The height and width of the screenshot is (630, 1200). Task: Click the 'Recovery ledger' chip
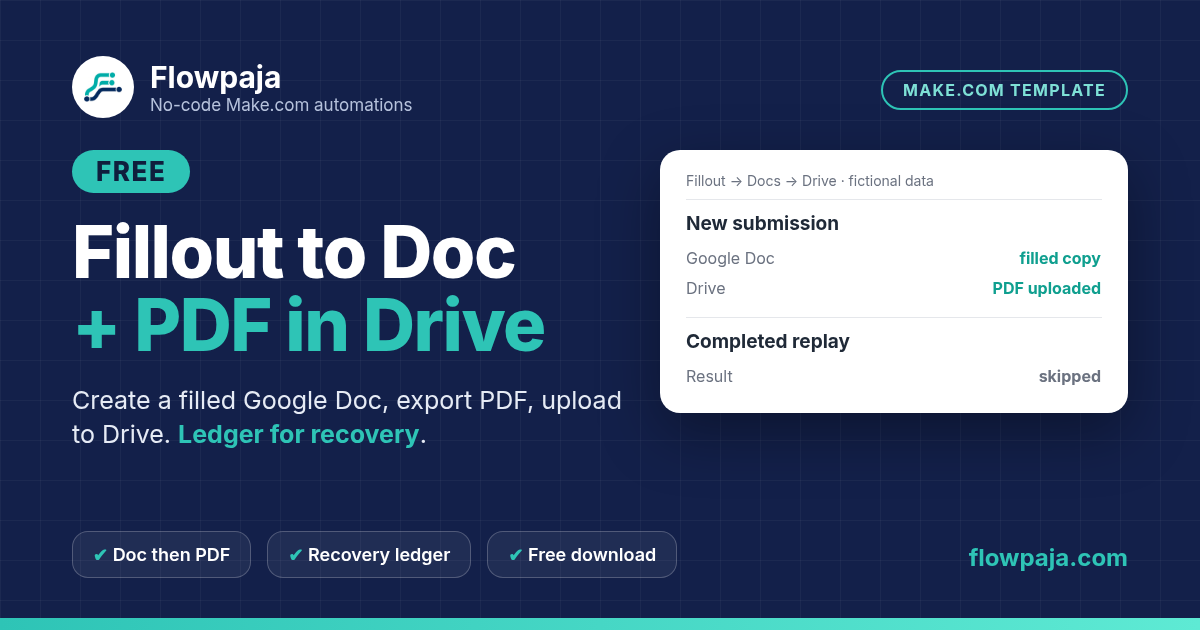tap(369, 554)
